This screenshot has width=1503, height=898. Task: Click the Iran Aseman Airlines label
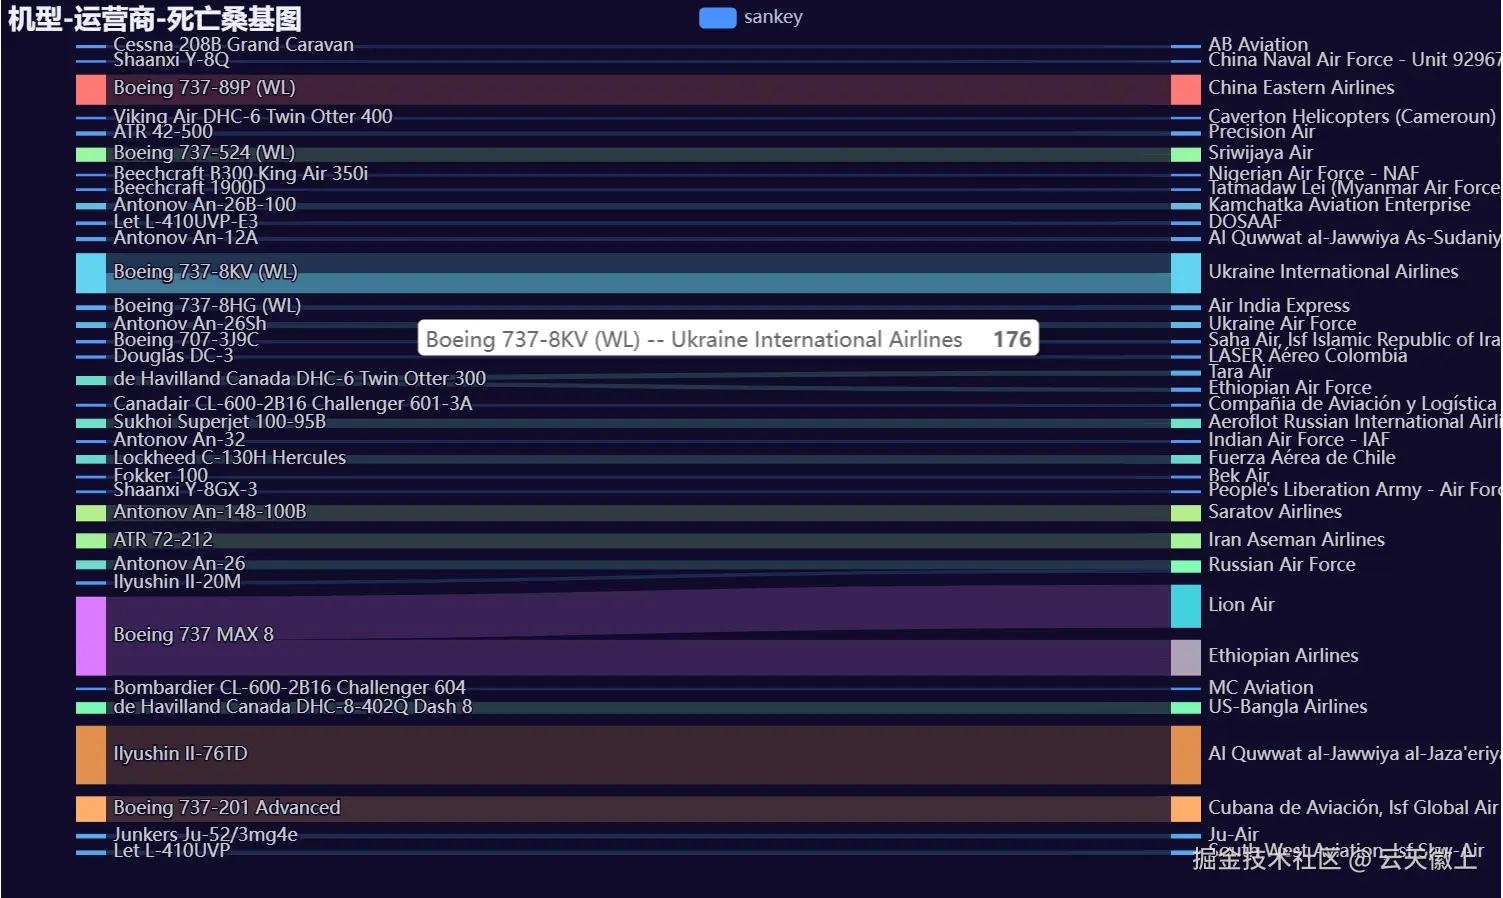pos(1296,540)
